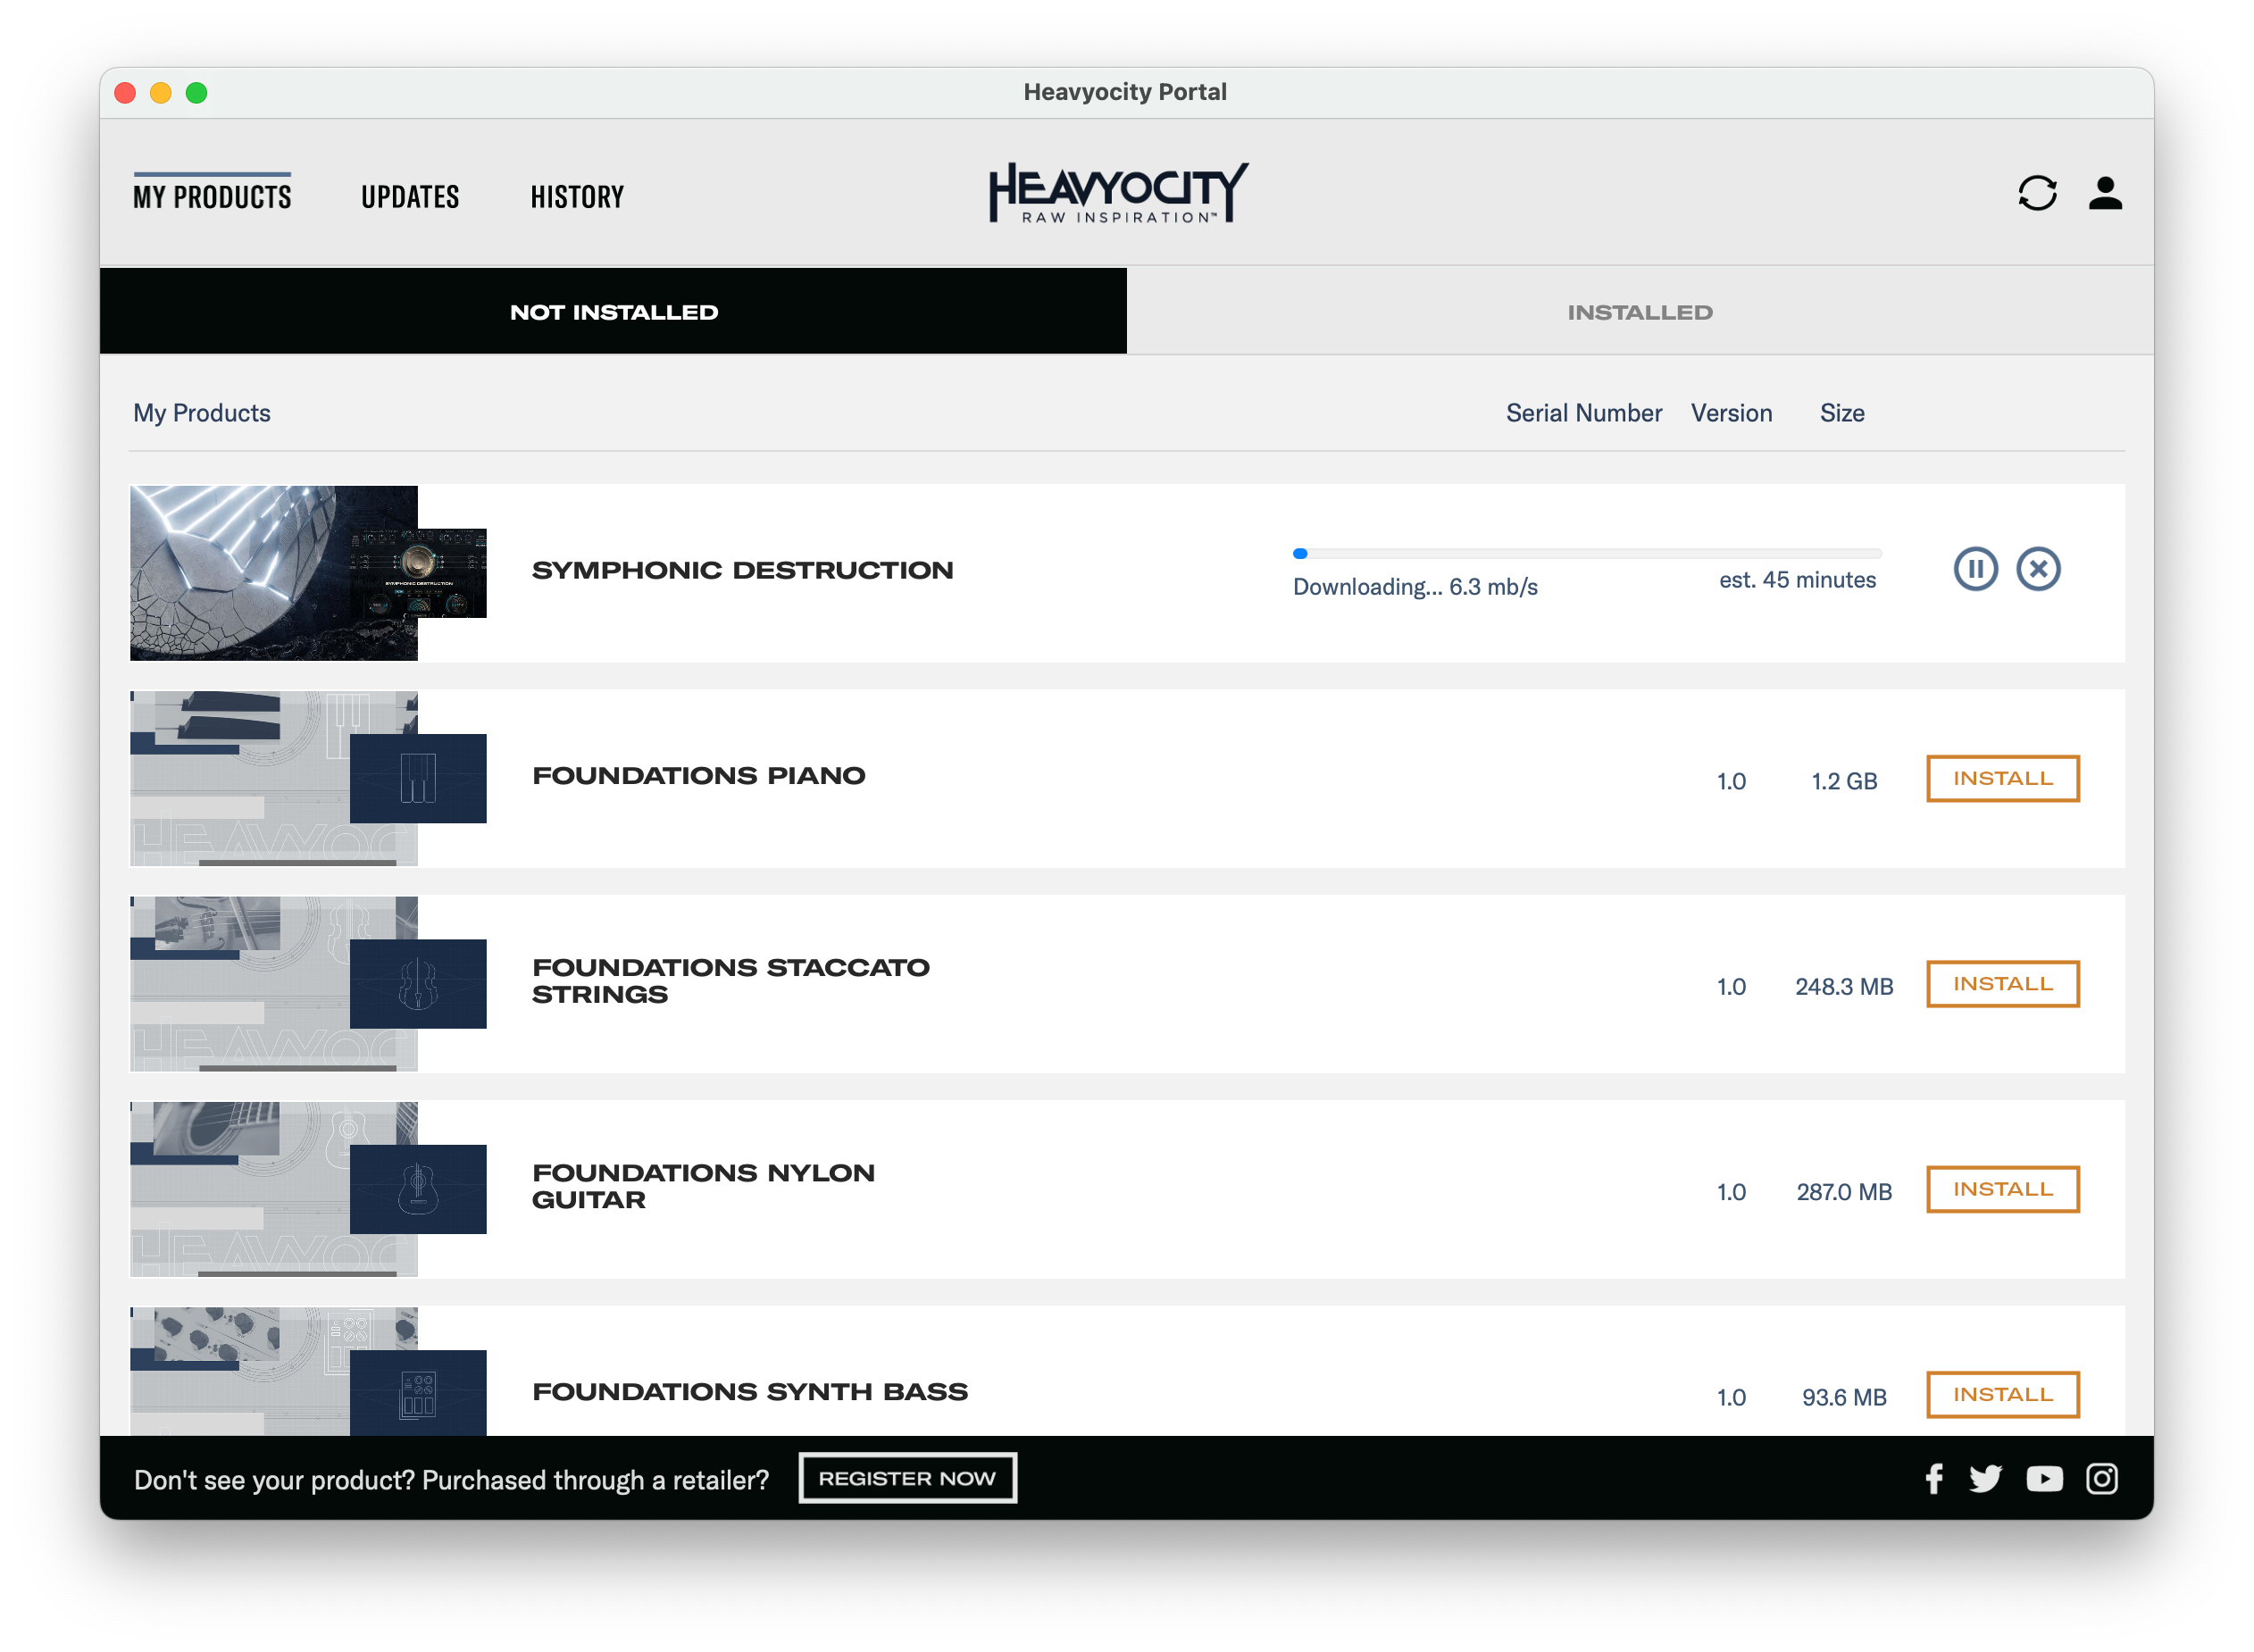Screen dimensions: 2254x1652
Task: Click the Foundations Piano thumbnail
Action: (x=308, y=778)
